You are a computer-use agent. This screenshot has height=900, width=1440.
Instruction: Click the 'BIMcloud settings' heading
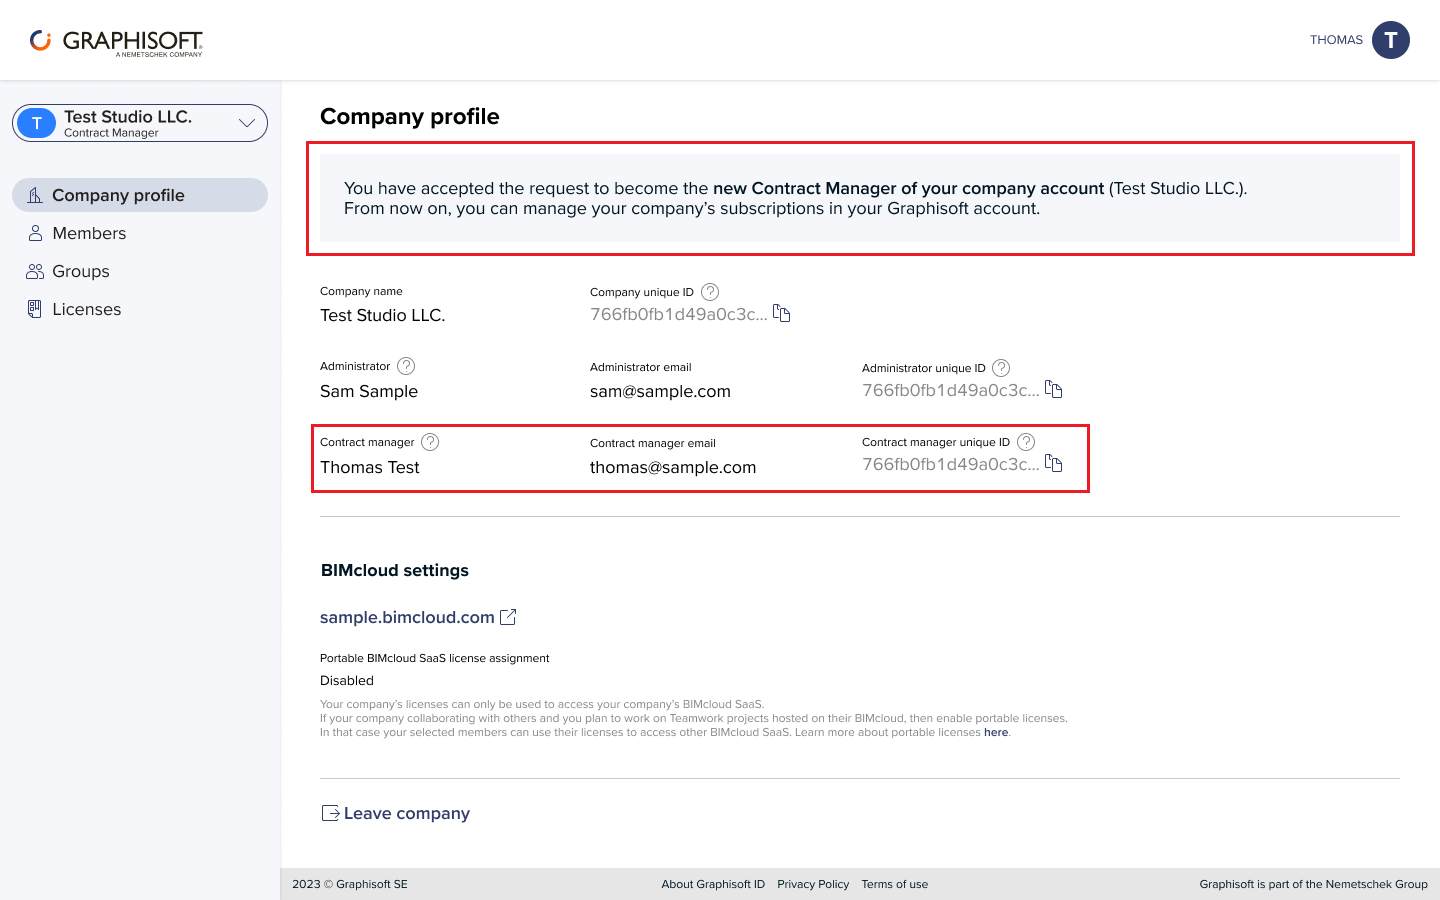click(x=395, y=570)
